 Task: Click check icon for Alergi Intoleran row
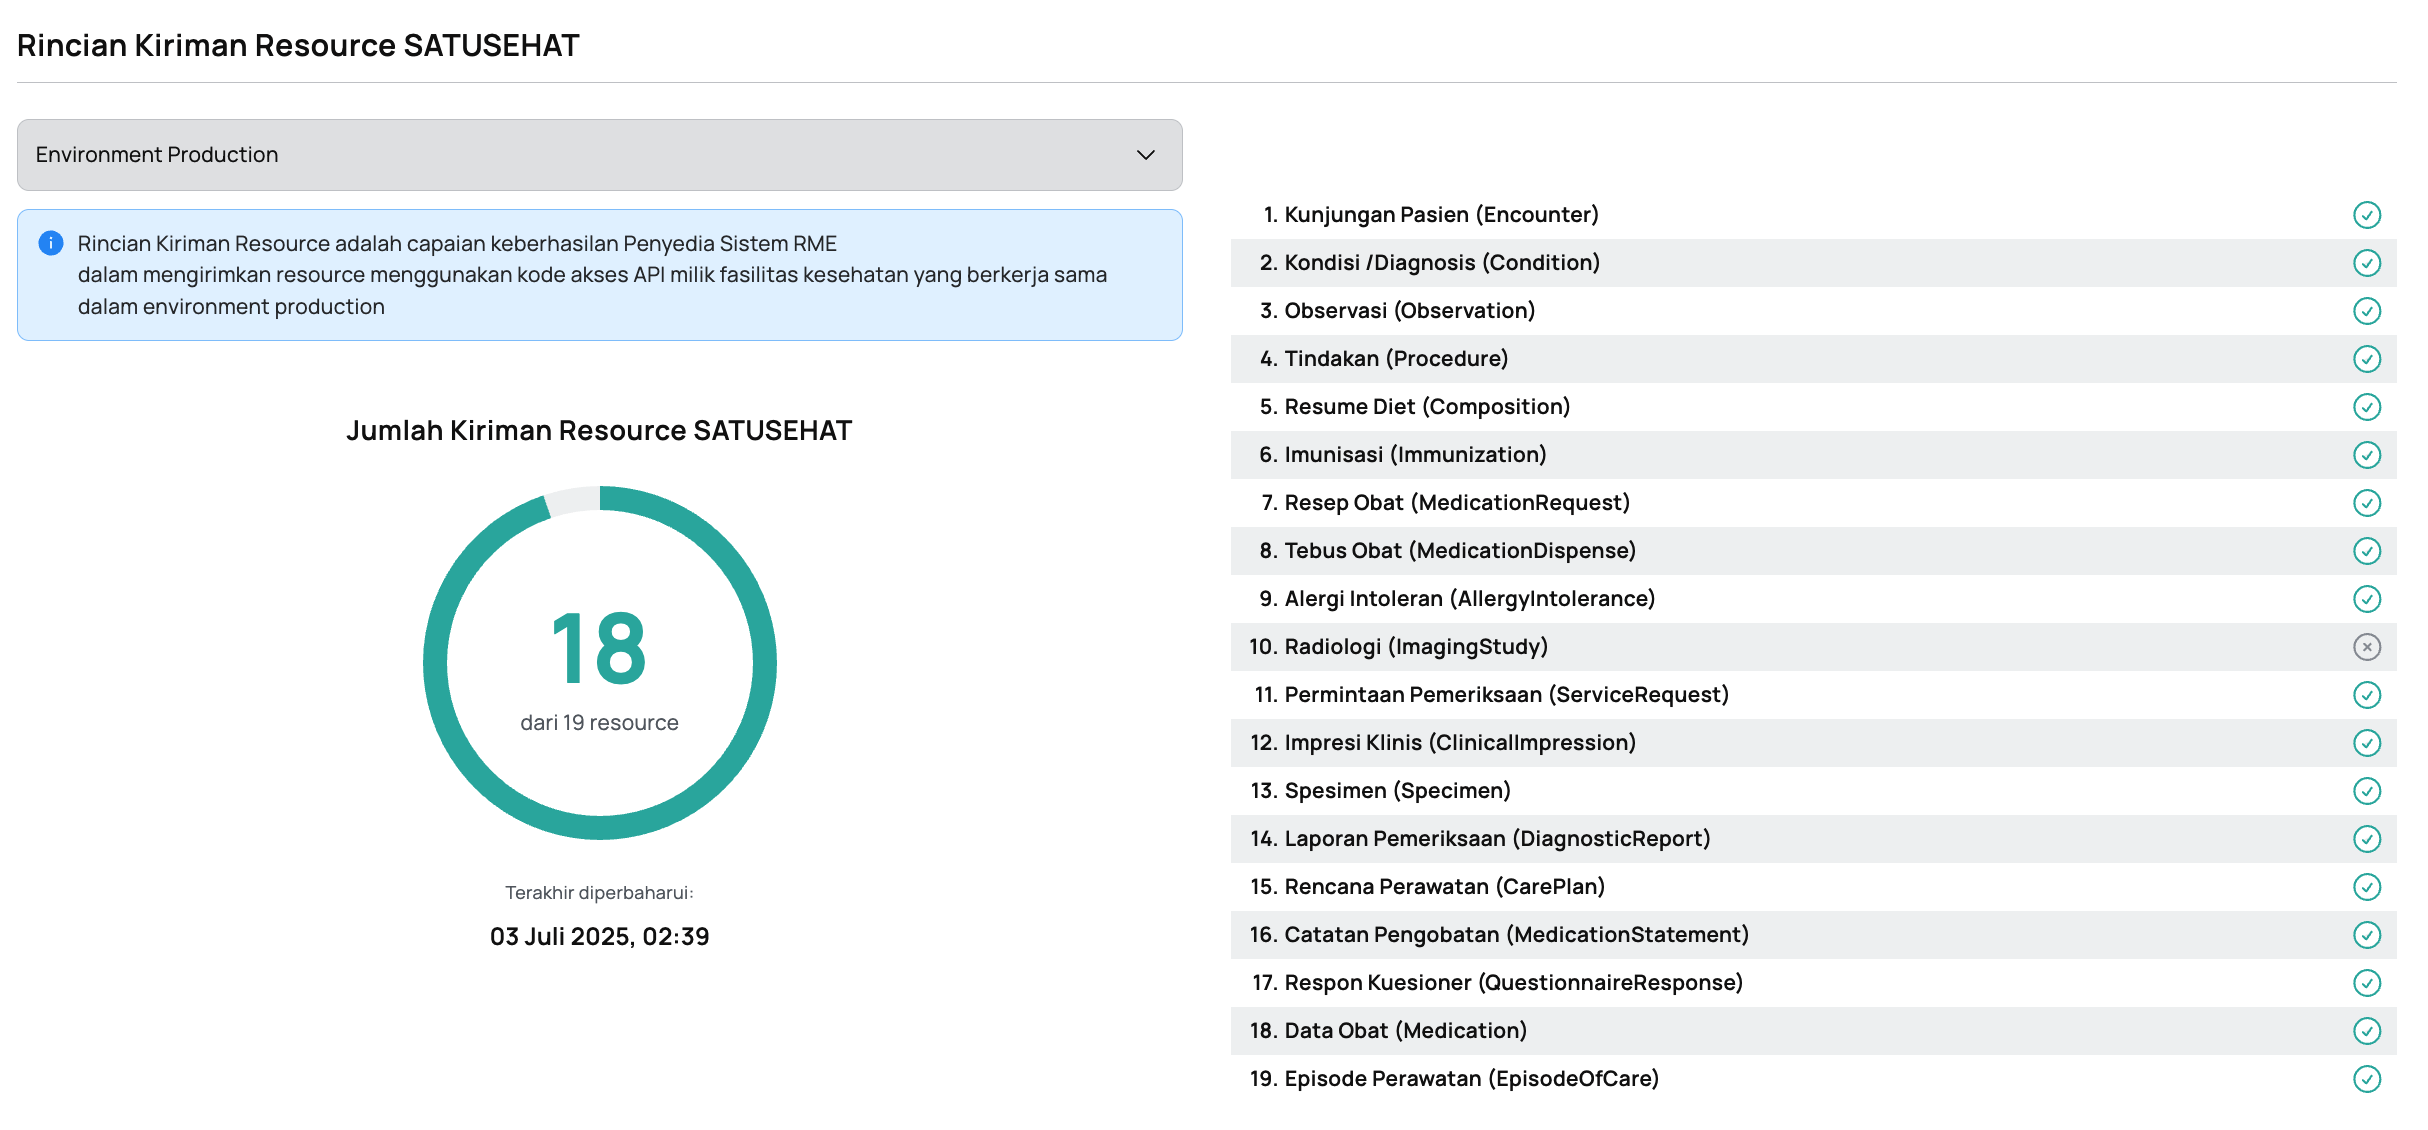pos(2366,599)
